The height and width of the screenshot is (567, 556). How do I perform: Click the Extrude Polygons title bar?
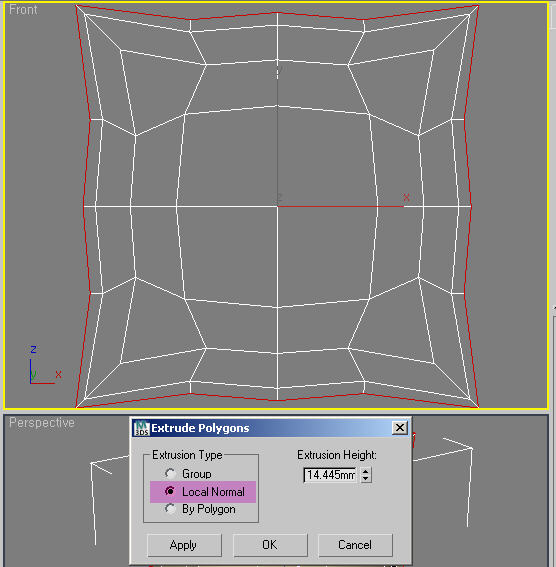coord(271,428)
